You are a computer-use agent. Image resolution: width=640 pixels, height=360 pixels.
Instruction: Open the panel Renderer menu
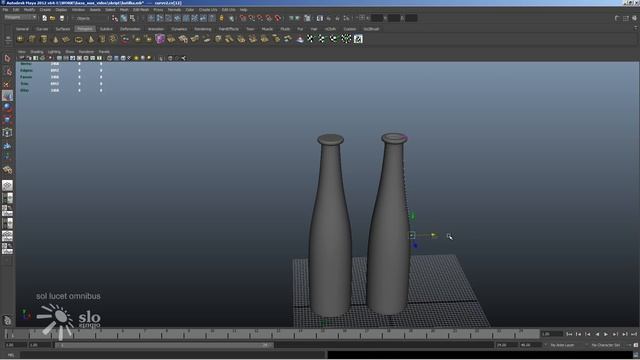86,52
